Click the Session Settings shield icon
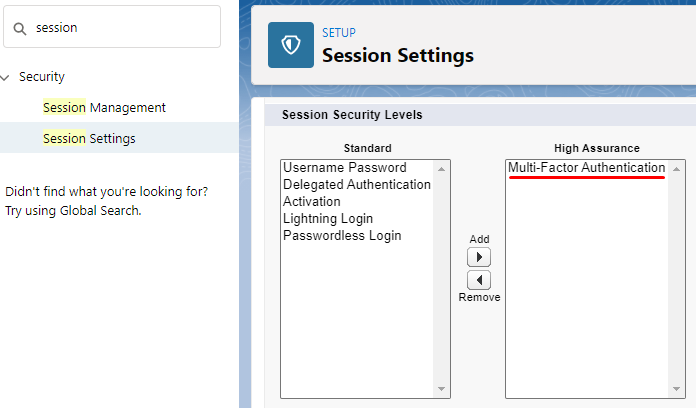 [291, 45]
